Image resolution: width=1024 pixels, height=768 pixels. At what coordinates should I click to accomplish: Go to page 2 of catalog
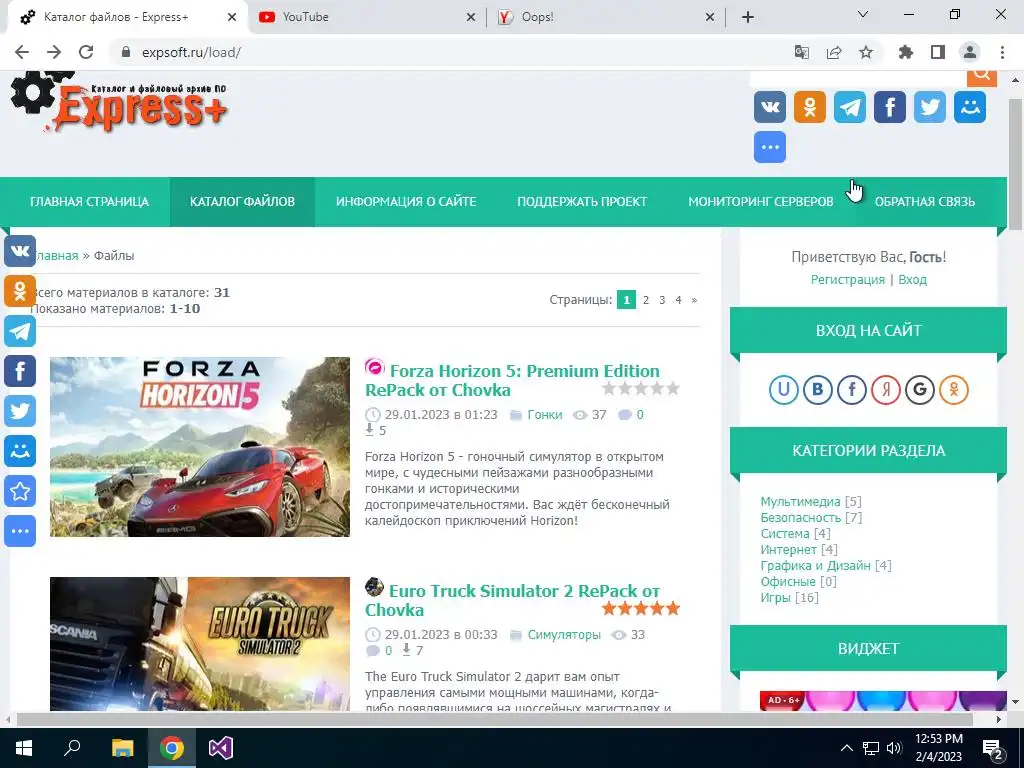coord(646,300)
